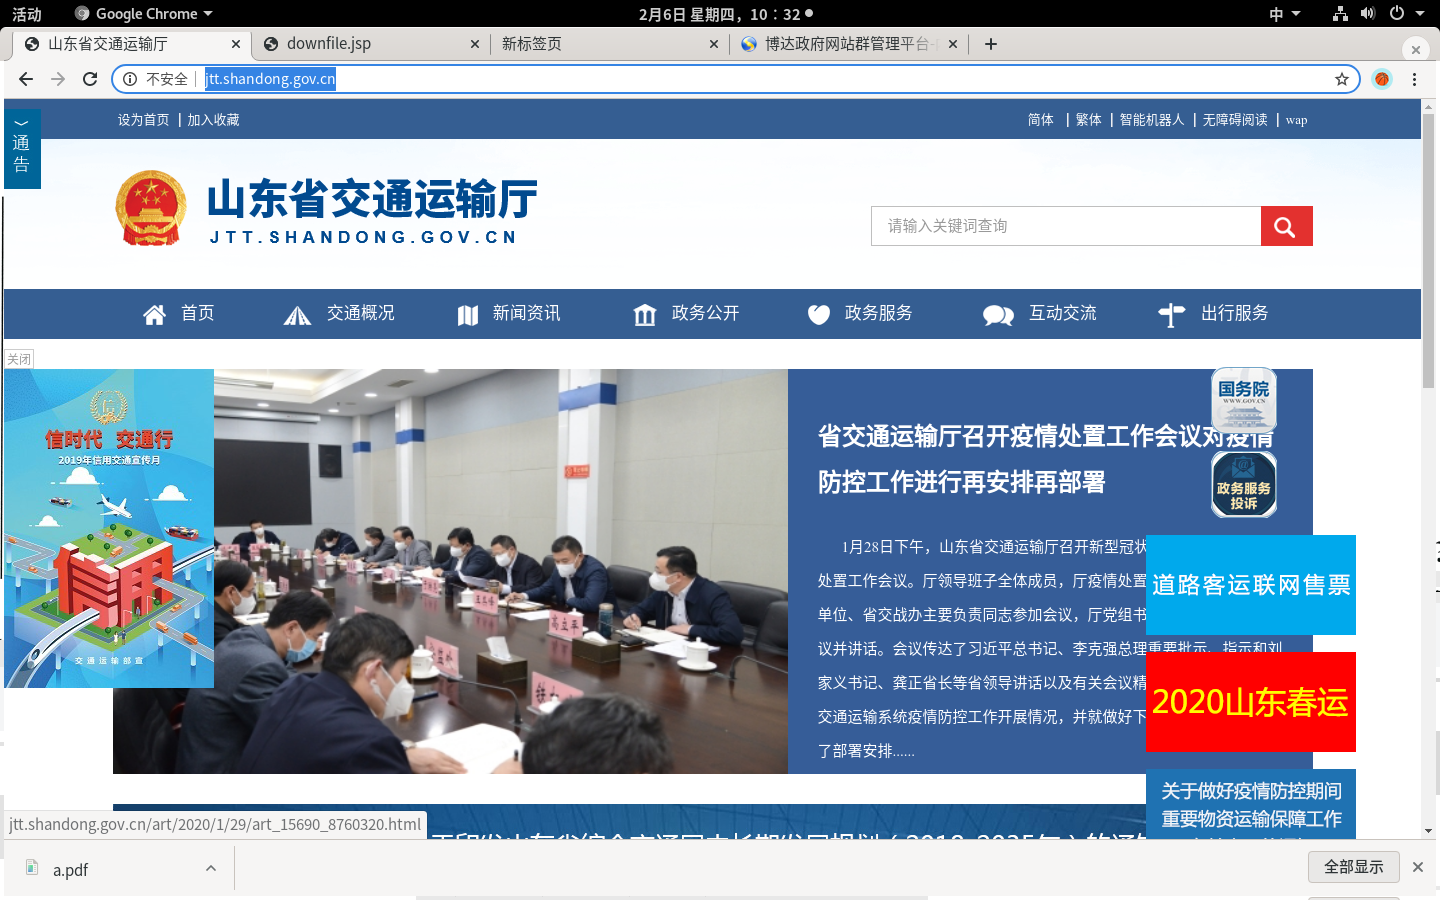Click the site security info icon

130,79
